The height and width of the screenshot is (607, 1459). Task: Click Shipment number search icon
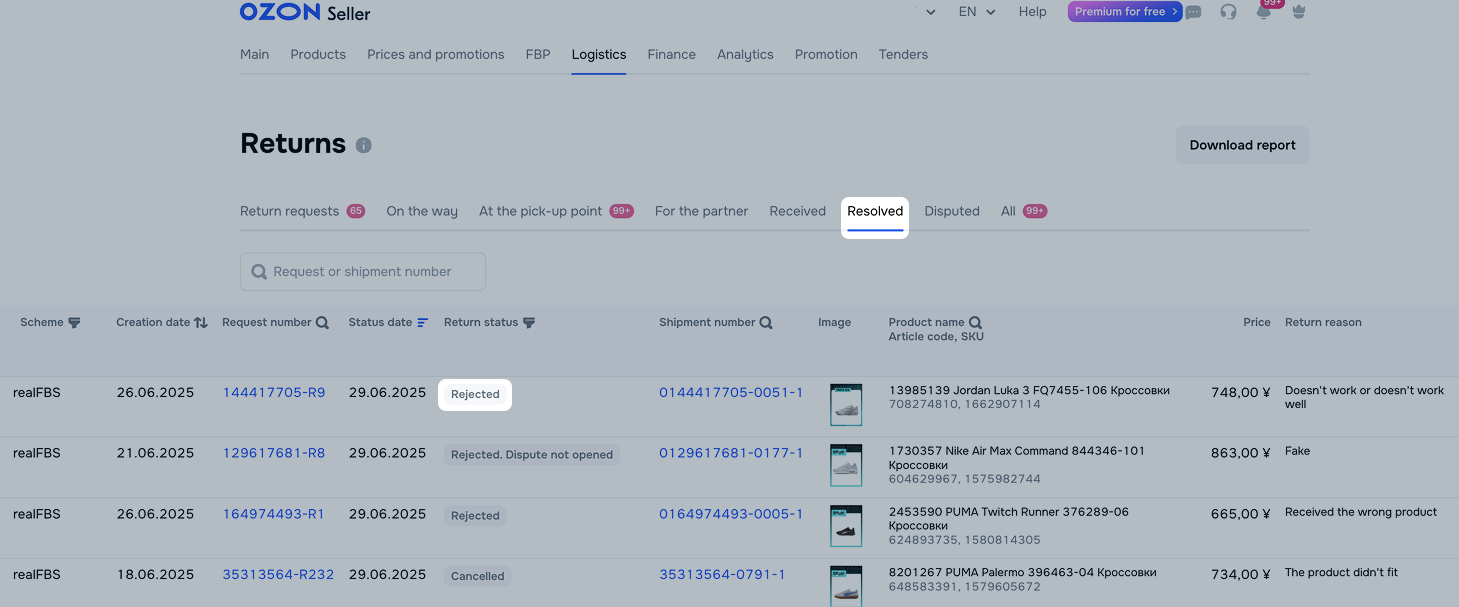pos(766,323)
